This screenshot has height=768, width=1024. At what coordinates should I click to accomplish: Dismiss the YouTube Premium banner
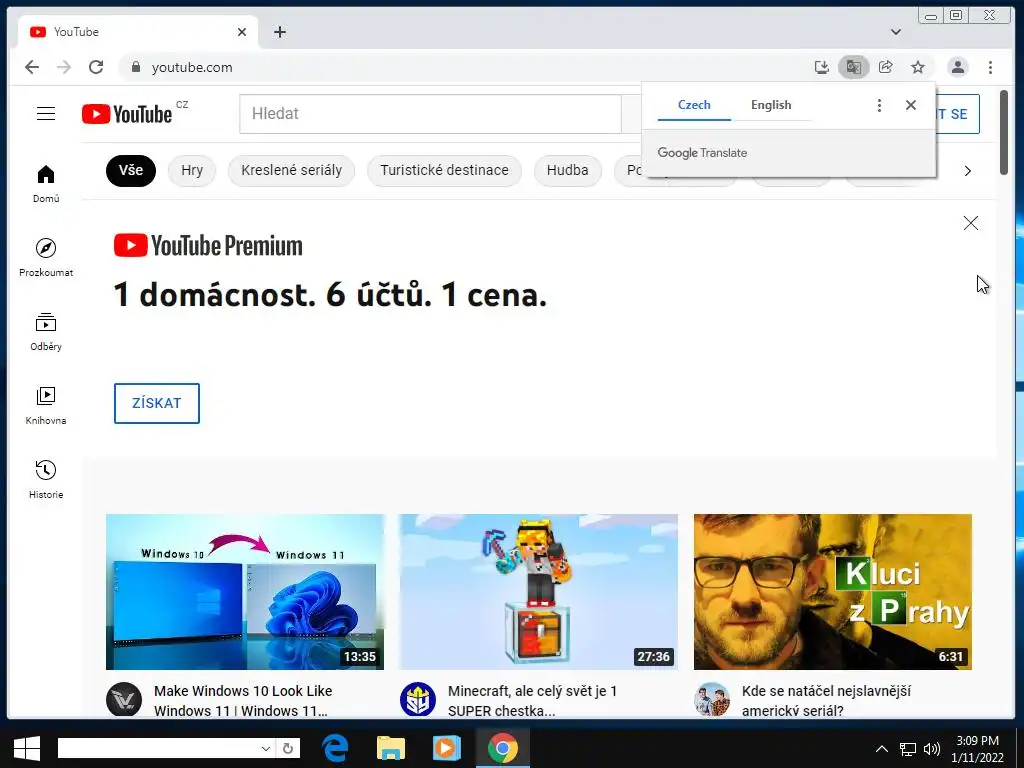click(970, 223)
